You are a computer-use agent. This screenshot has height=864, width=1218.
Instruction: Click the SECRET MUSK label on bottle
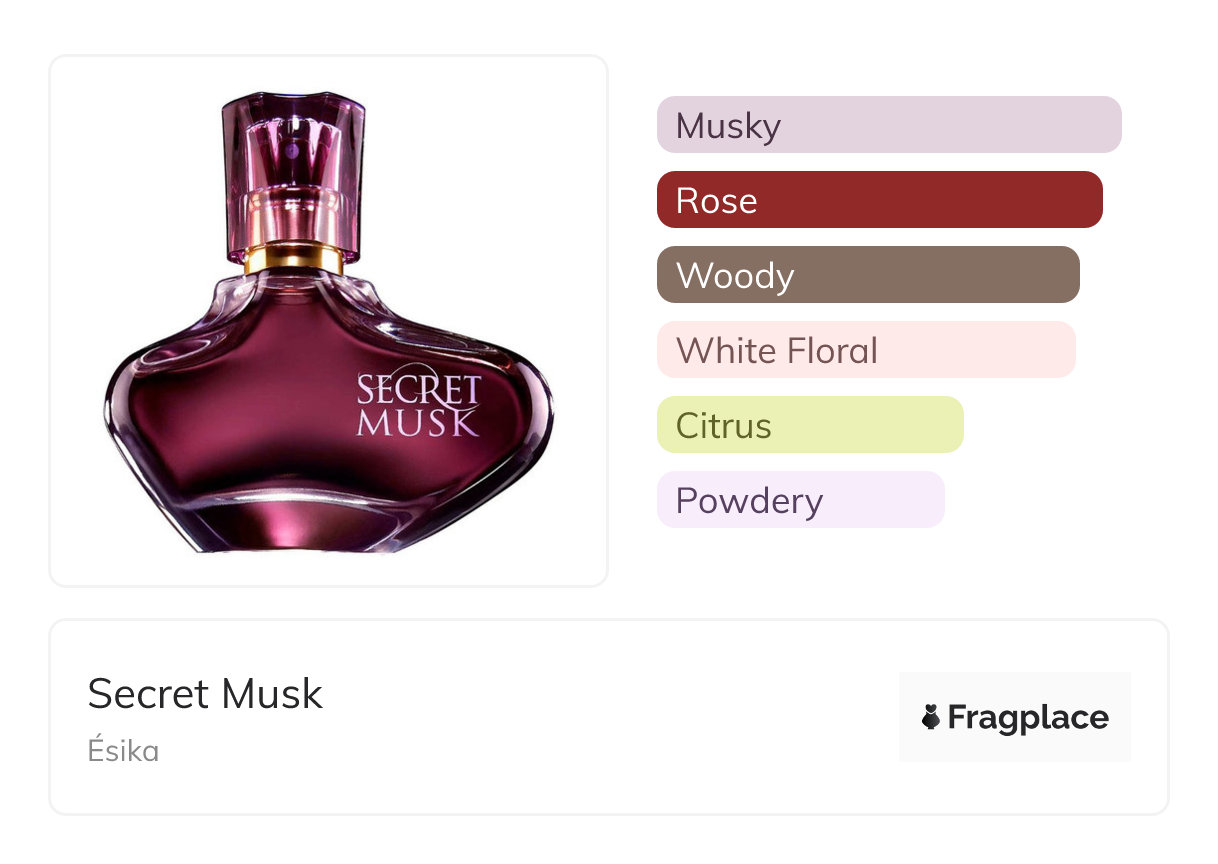click(x=419, y=406)
